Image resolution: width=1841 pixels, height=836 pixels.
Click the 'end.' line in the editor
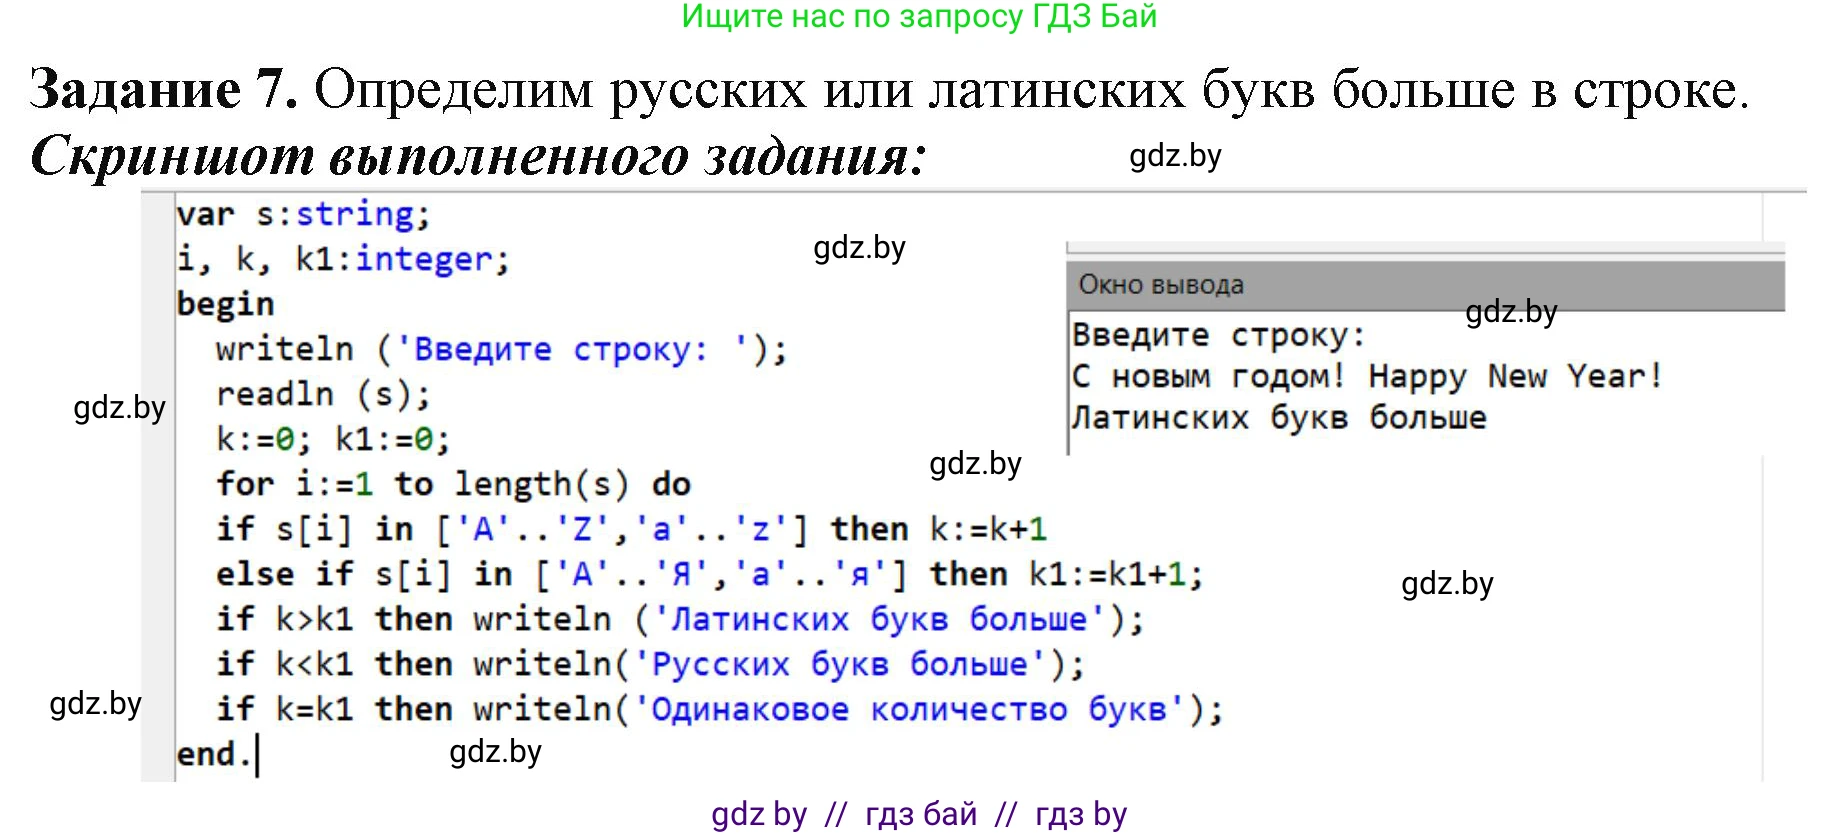[x=213, y=754]
